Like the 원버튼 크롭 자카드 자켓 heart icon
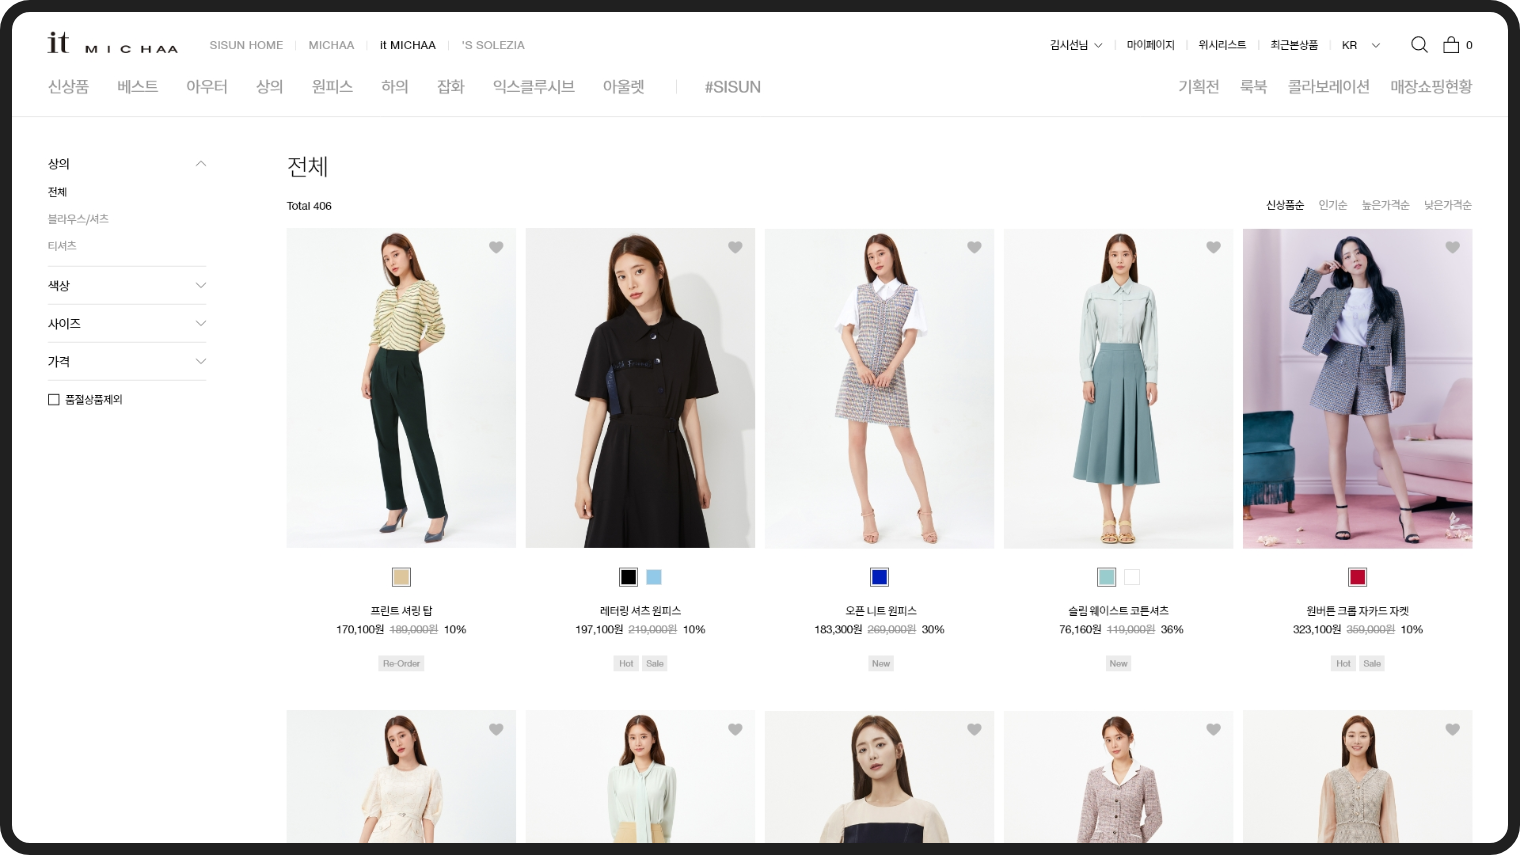 coord(1452,247)
